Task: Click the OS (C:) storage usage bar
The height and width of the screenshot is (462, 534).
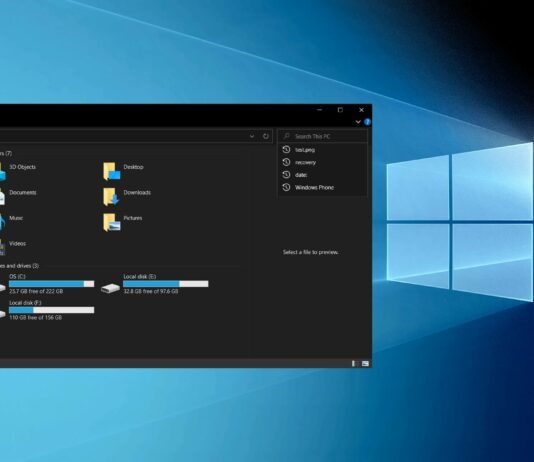Action: pos(51,284)
